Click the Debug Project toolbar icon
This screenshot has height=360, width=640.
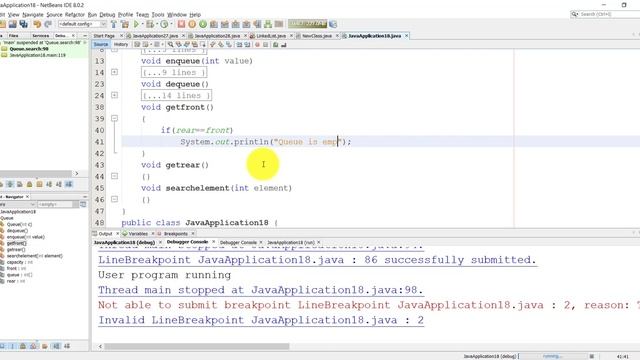coord(150,24)
